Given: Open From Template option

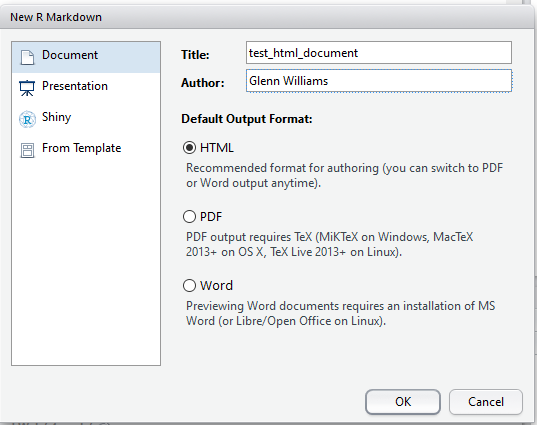Looking at the screenshot, I should pyautogui.click(x=86, y=150).
